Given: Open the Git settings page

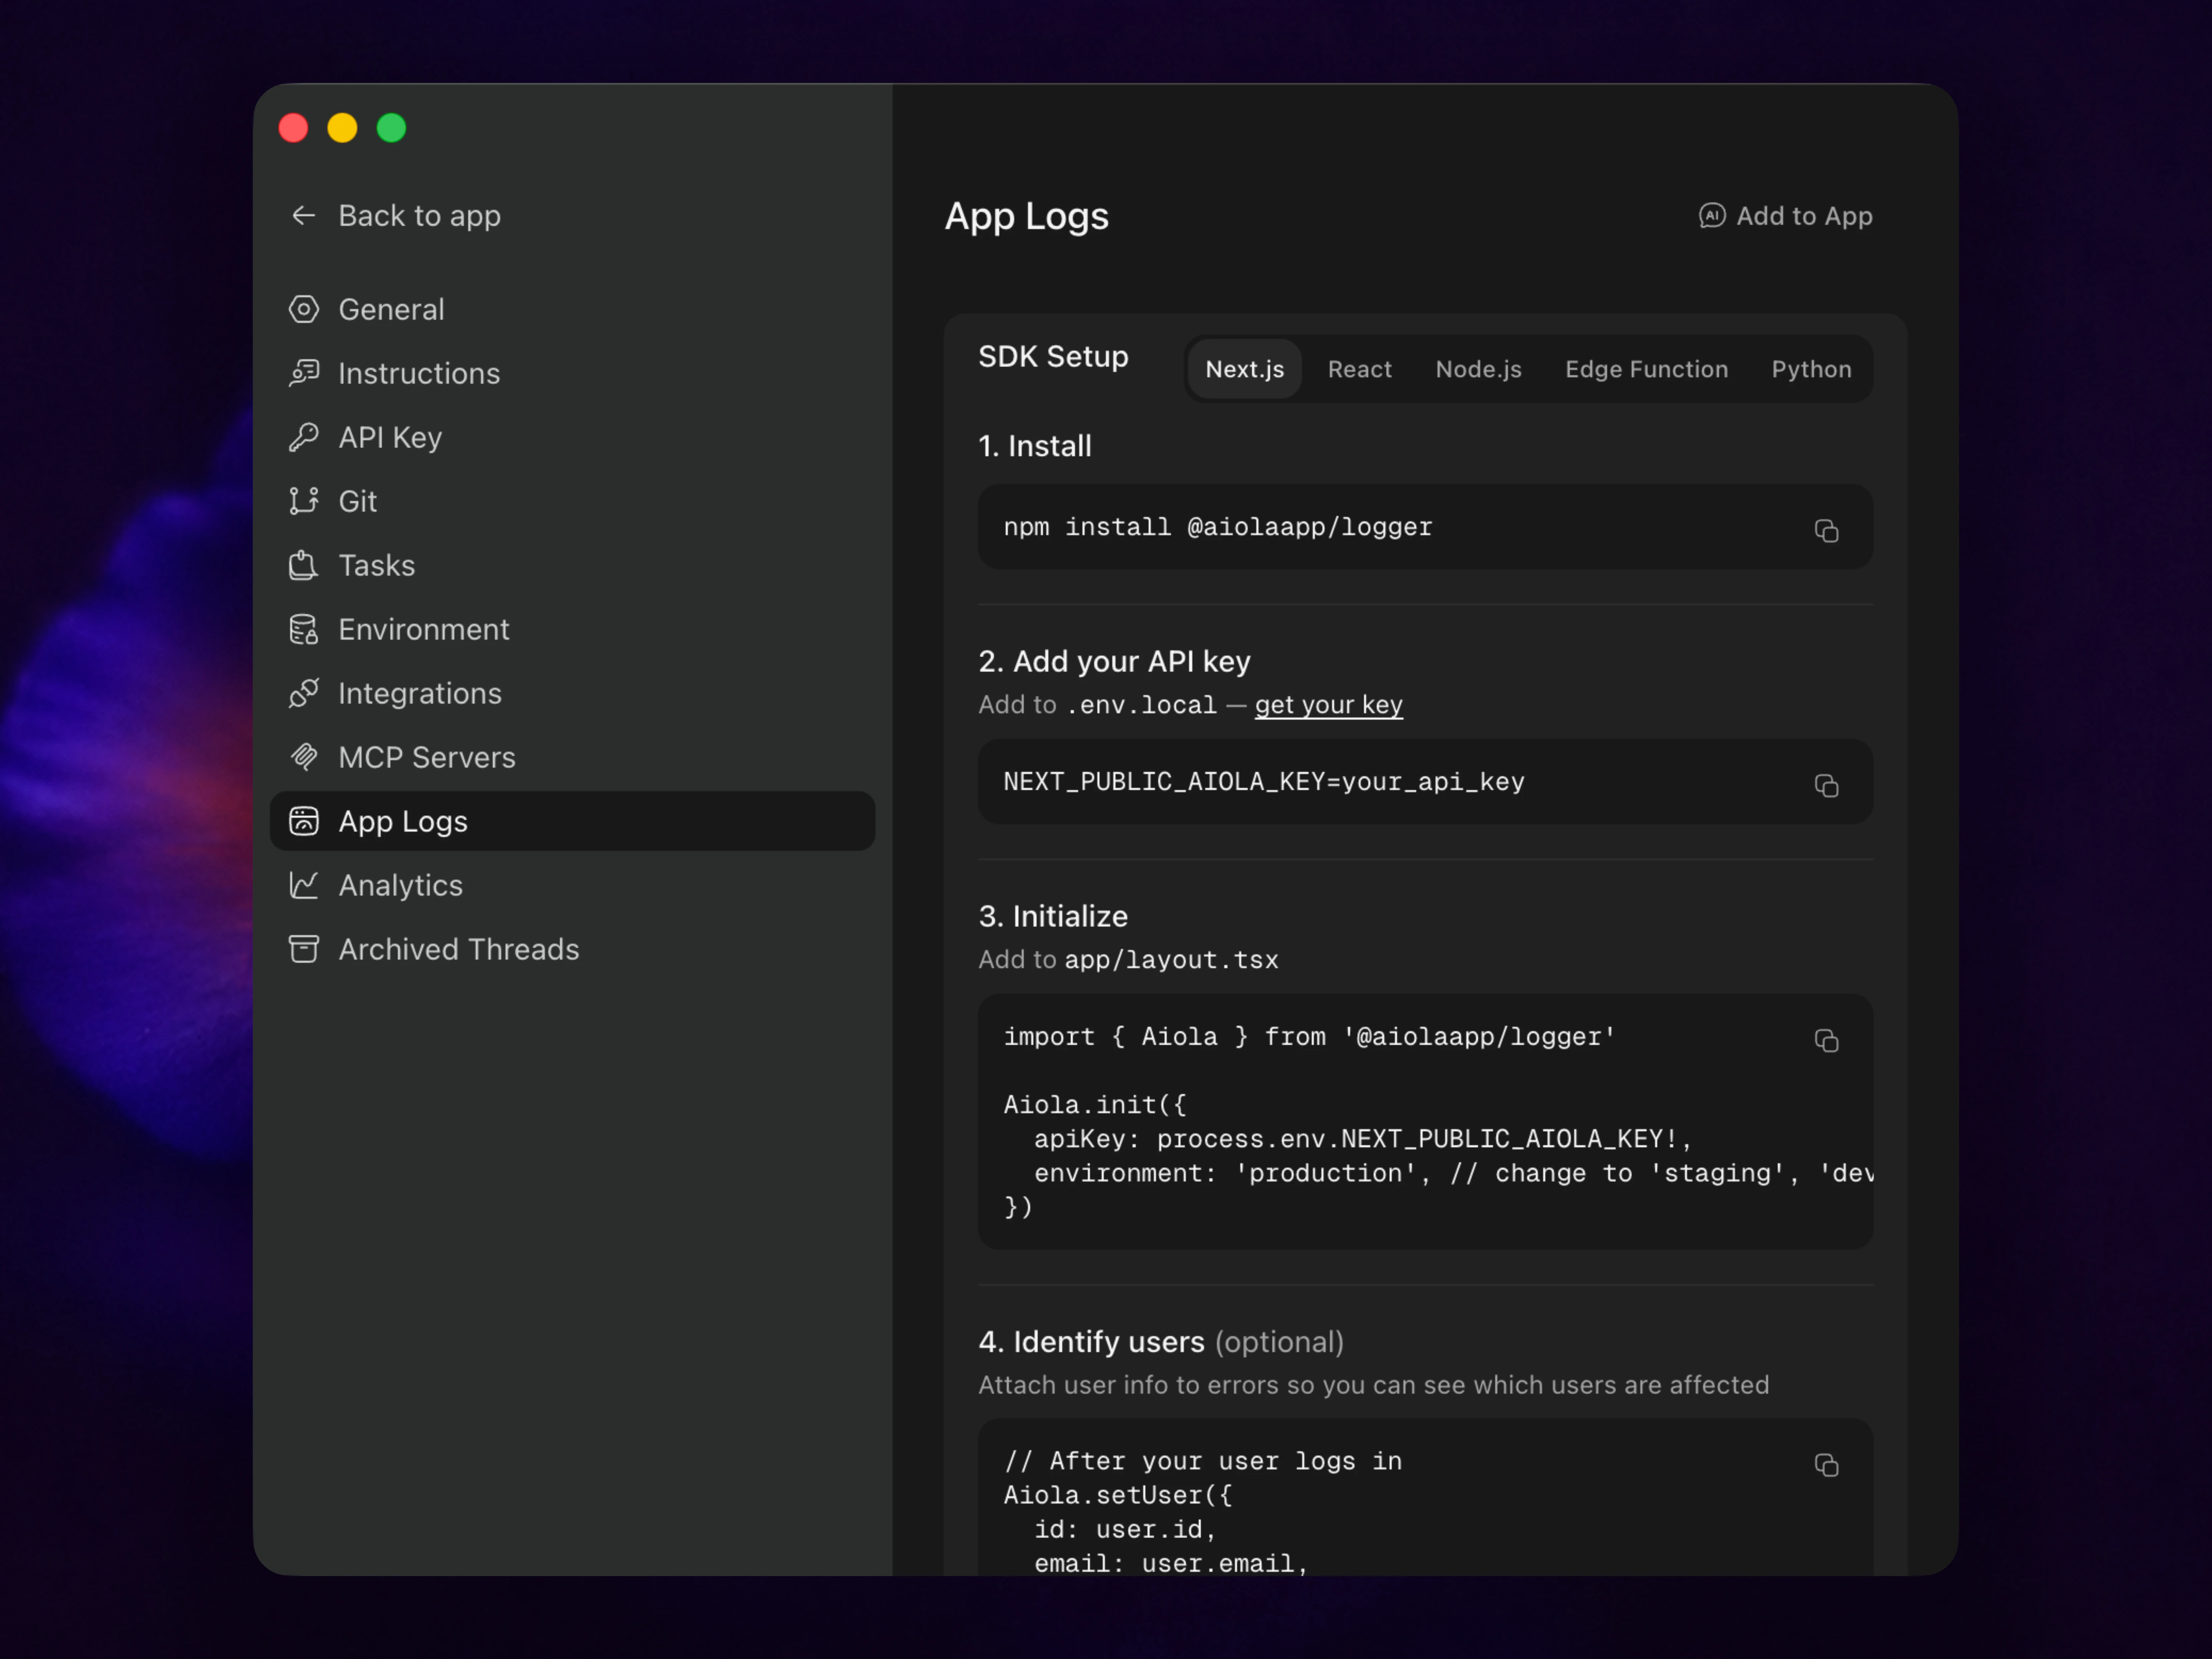Looking at the screenshot, I should 572,501.
